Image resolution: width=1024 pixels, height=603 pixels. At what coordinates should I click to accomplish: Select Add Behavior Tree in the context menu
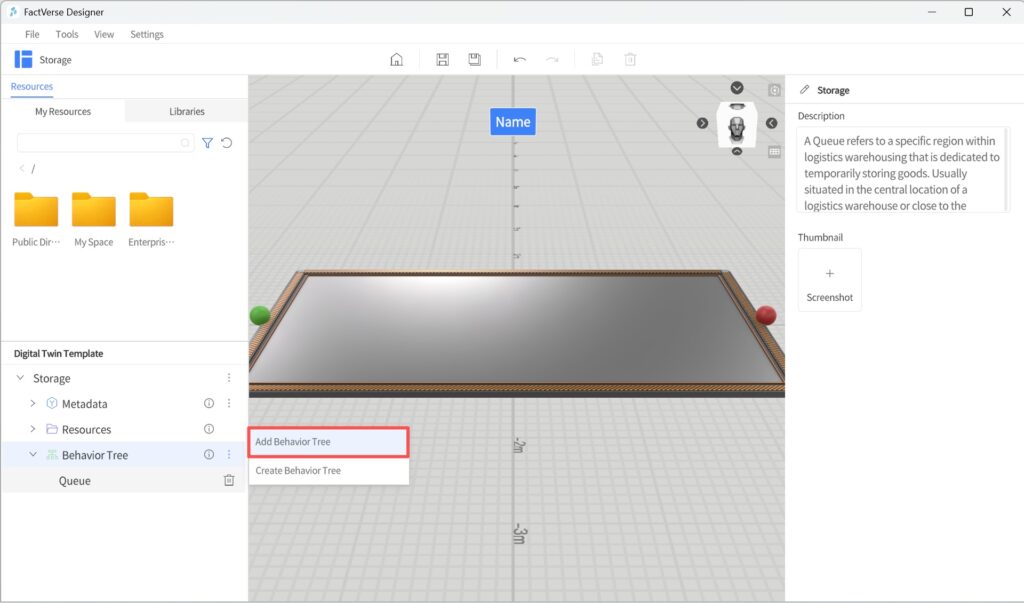[328, 441]
